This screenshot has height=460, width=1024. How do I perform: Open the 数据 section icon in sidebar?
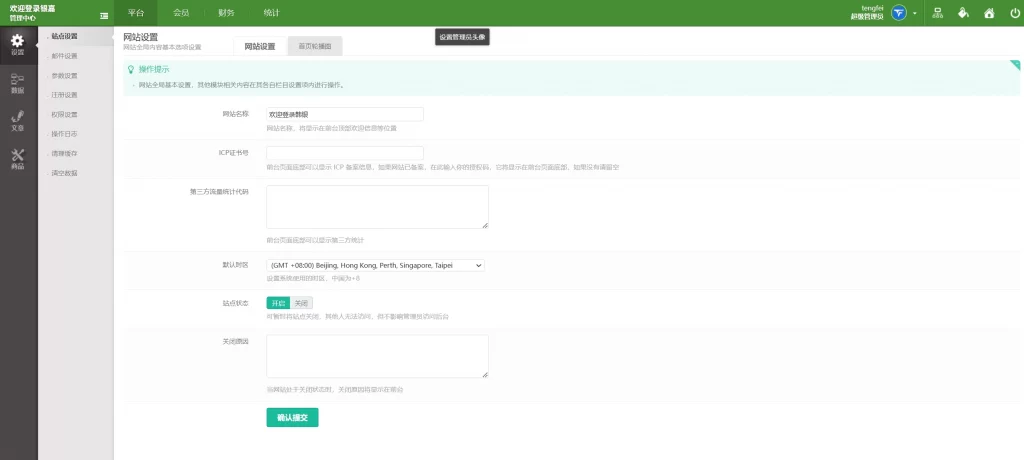pyautogui.click(x=17, y=82)
